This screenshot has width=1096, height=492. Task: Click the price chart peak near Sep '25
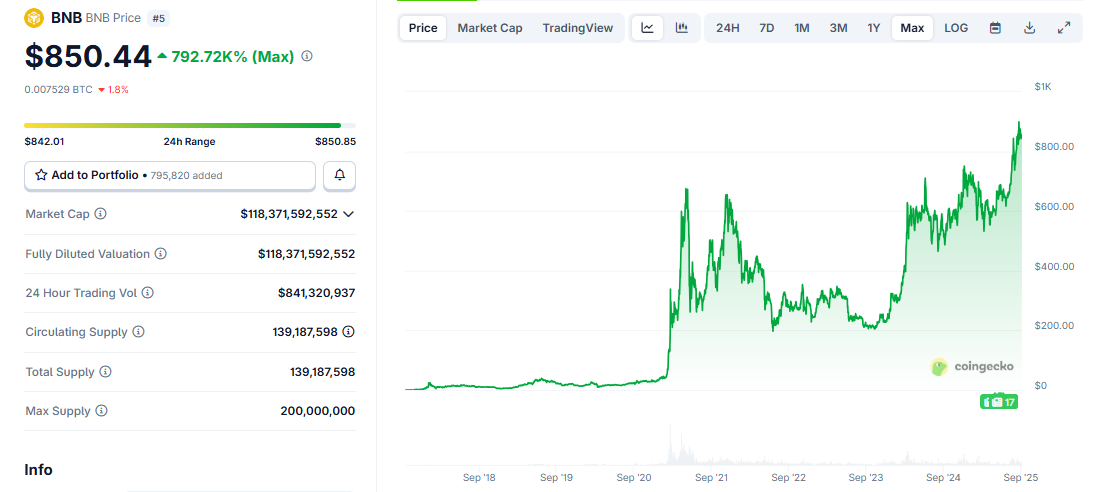coord(1019,124)
